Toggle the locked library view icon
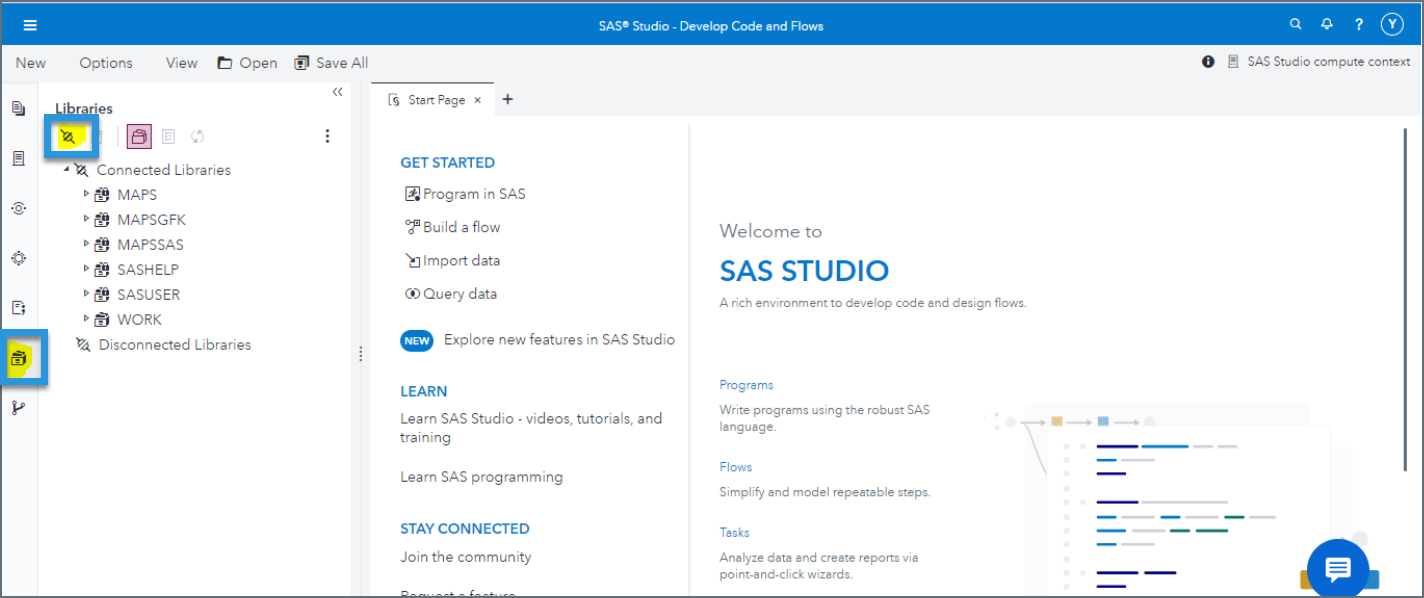 tap(139, 136)
